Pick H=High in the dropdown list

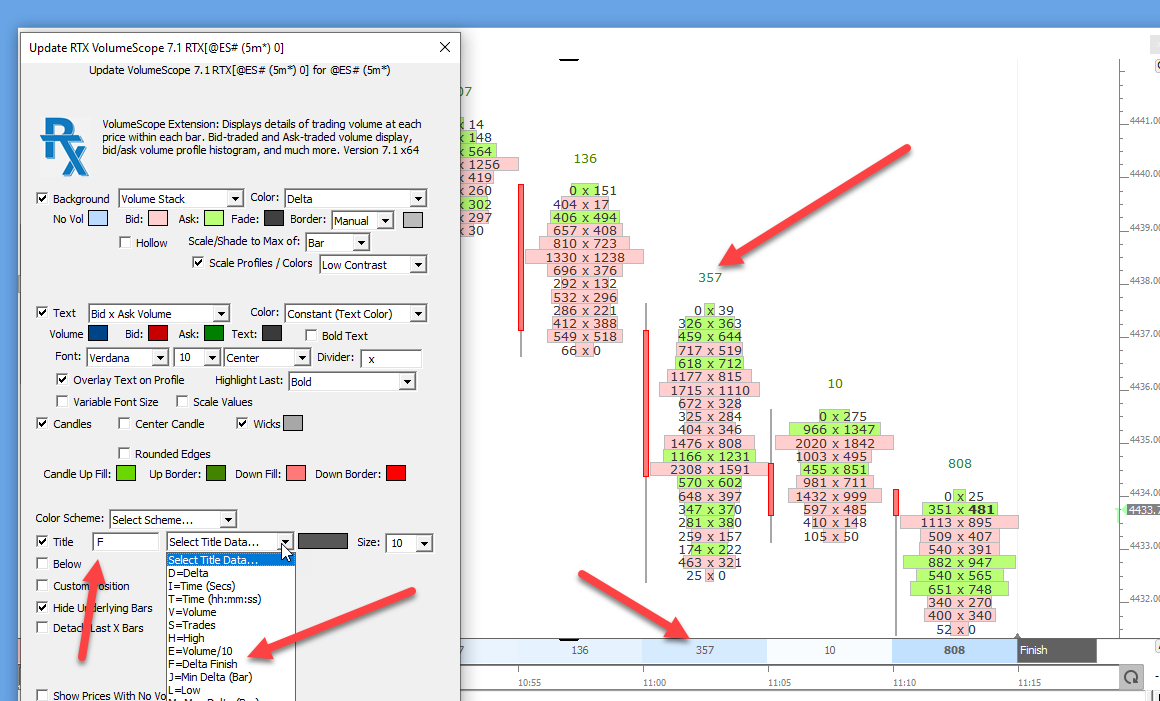click(231, 638)
